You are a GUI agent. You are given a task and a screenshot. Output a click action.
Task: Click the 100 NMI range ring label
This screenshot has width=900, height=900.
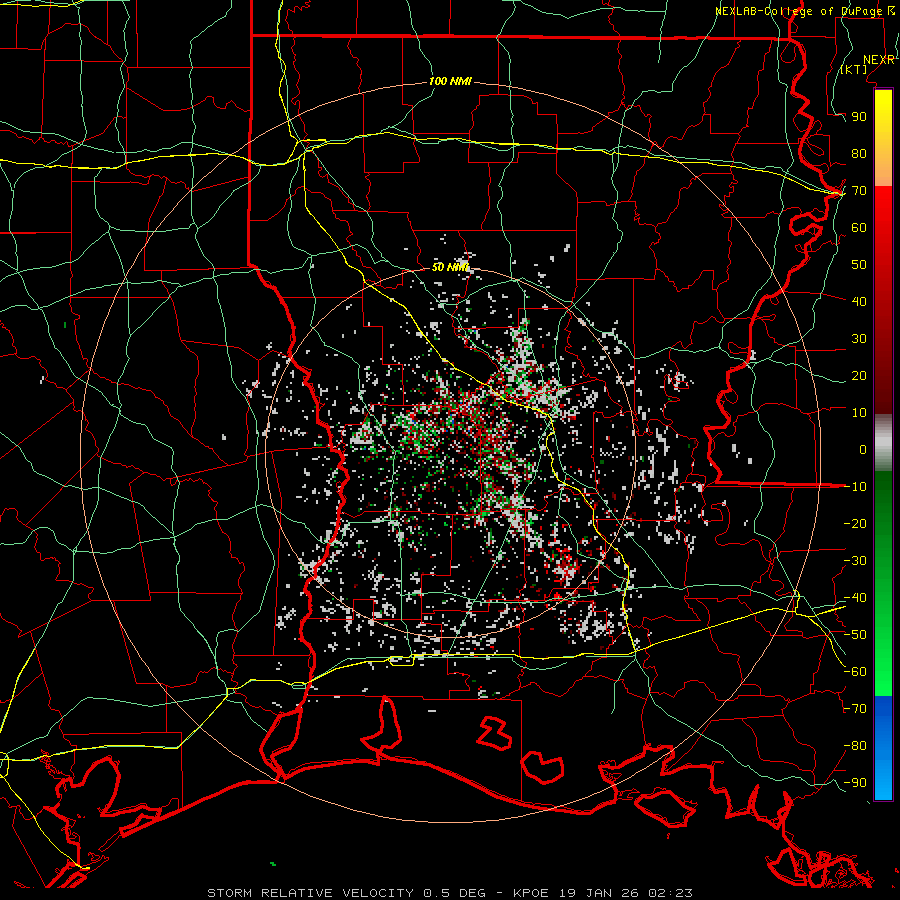pos(450,82)
